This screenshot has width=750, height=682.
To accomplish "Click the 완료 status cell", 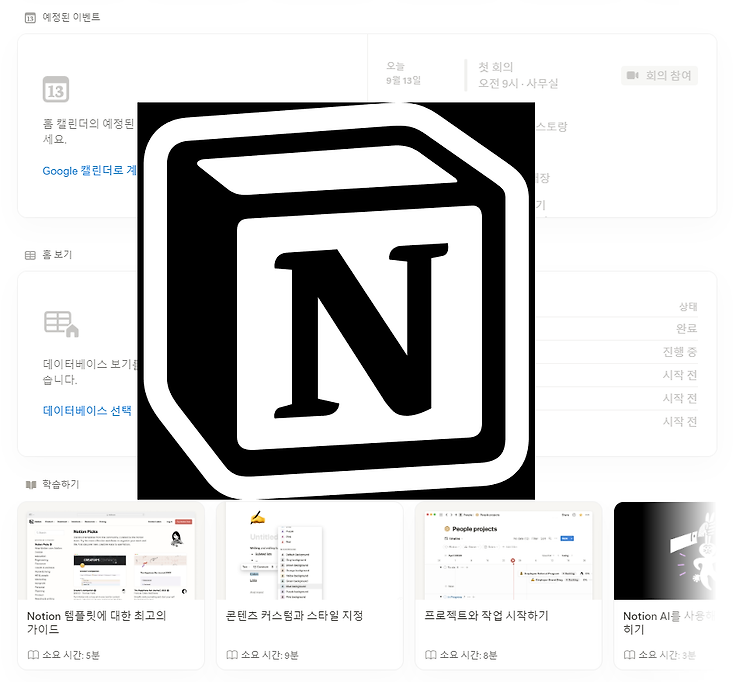I will 686,329.
